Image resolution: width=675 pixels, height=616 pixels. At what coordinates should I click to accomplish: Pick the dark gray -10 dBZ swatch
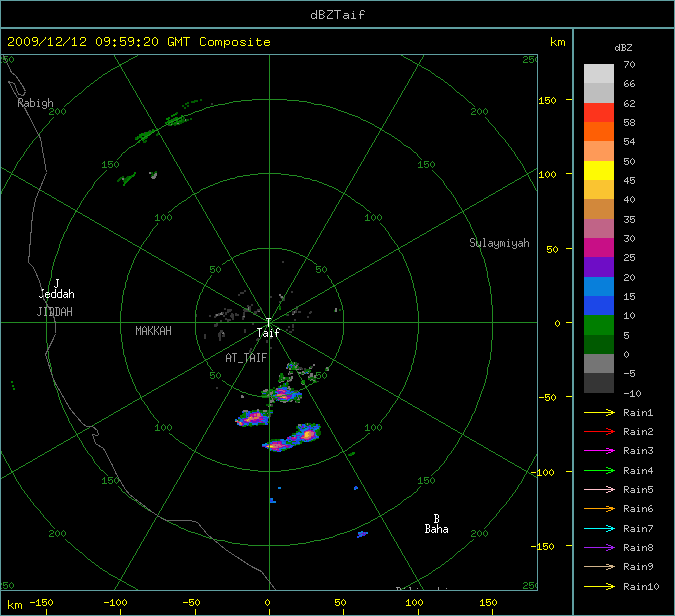(599, 383)
